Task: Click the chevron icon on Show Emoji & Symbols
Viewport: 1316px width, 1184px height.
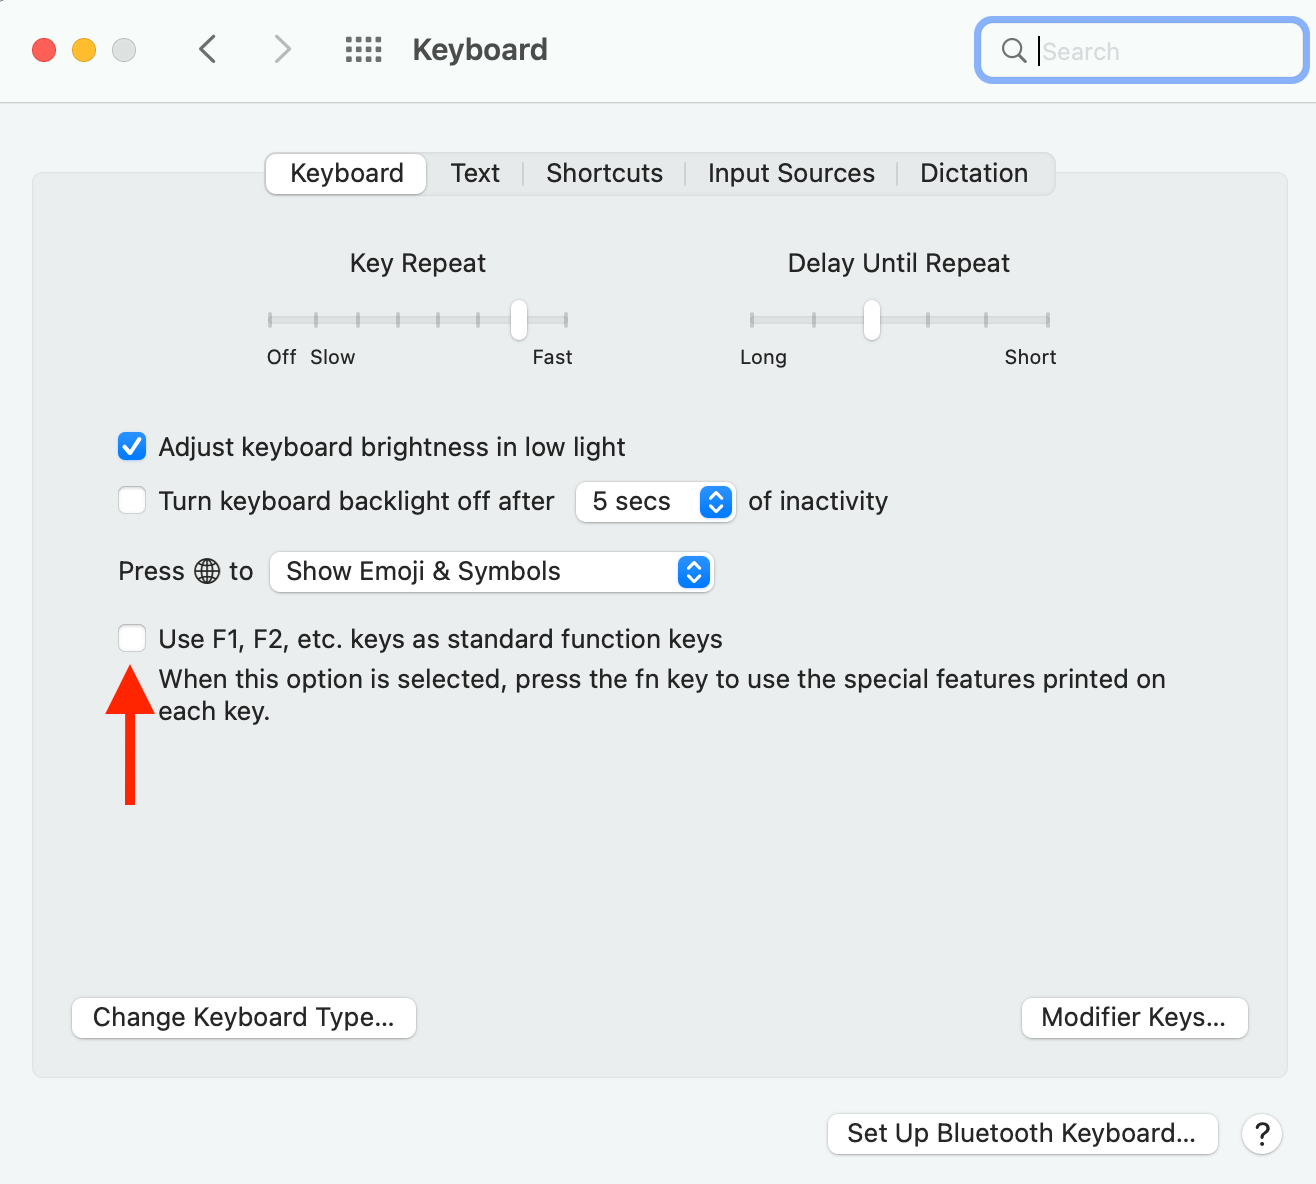Action: pos(693,572)
